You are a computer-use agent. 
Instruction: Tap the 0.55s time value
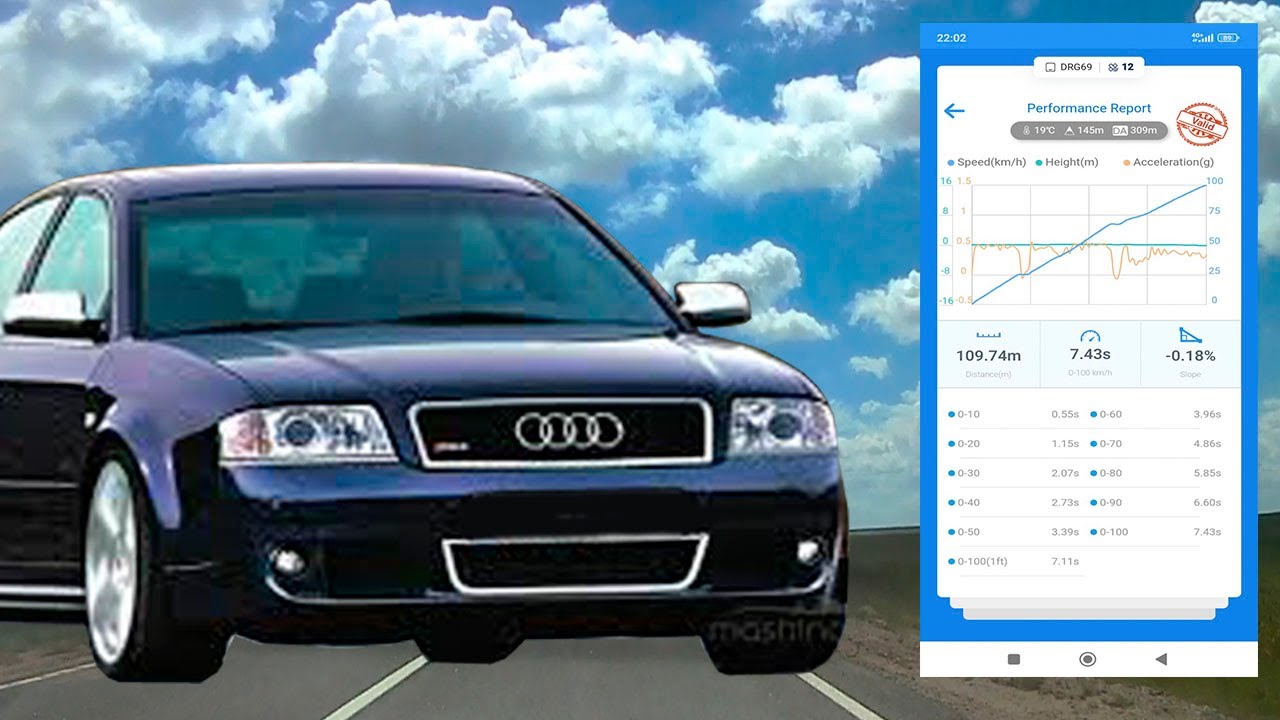pyautogui.click(x=1065, y=414)
